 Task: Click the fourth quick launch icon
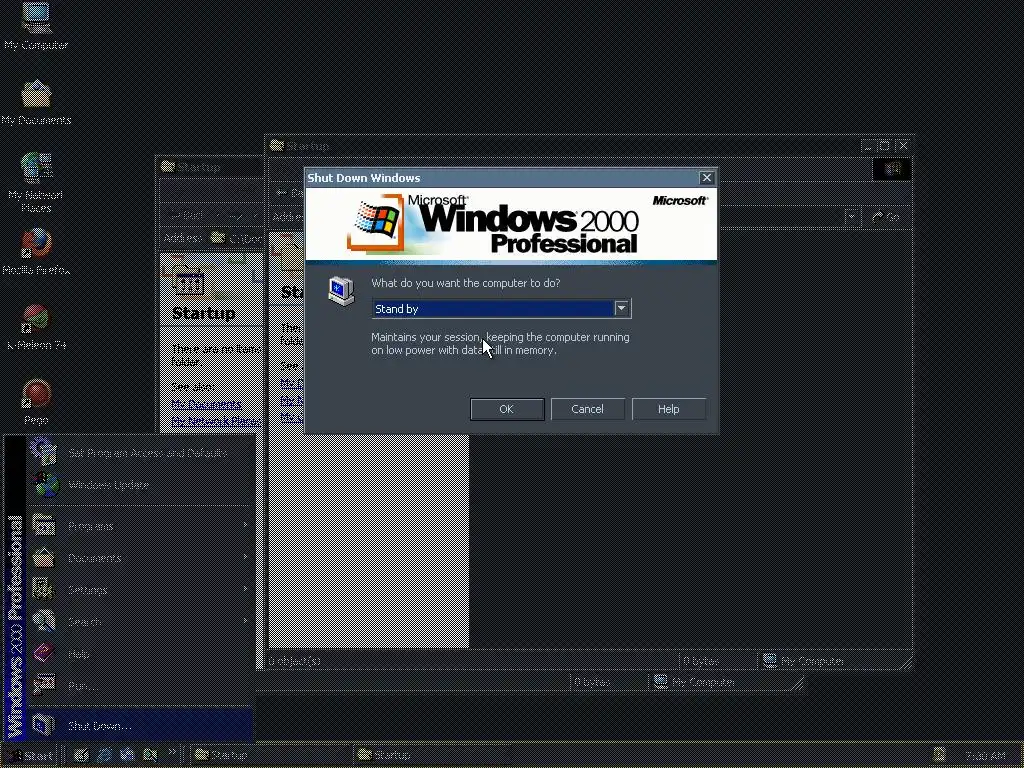[150, 755]
